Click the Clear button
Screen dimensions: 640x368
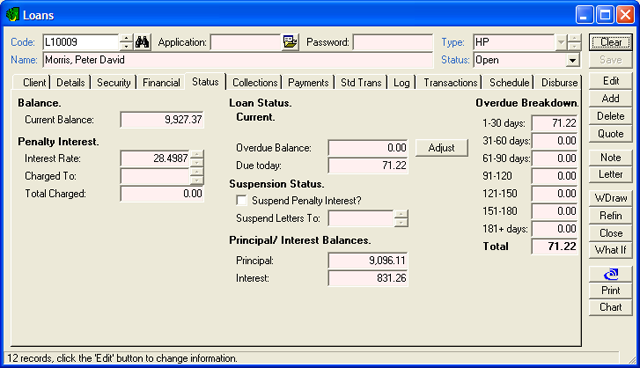pos(611,42)
